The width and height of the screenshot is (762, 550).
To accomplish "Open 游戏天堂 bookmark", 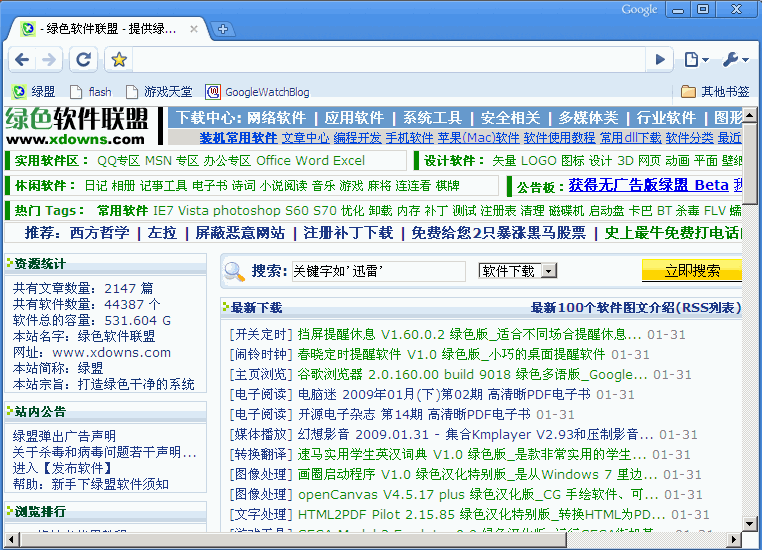I will [159, 92].
